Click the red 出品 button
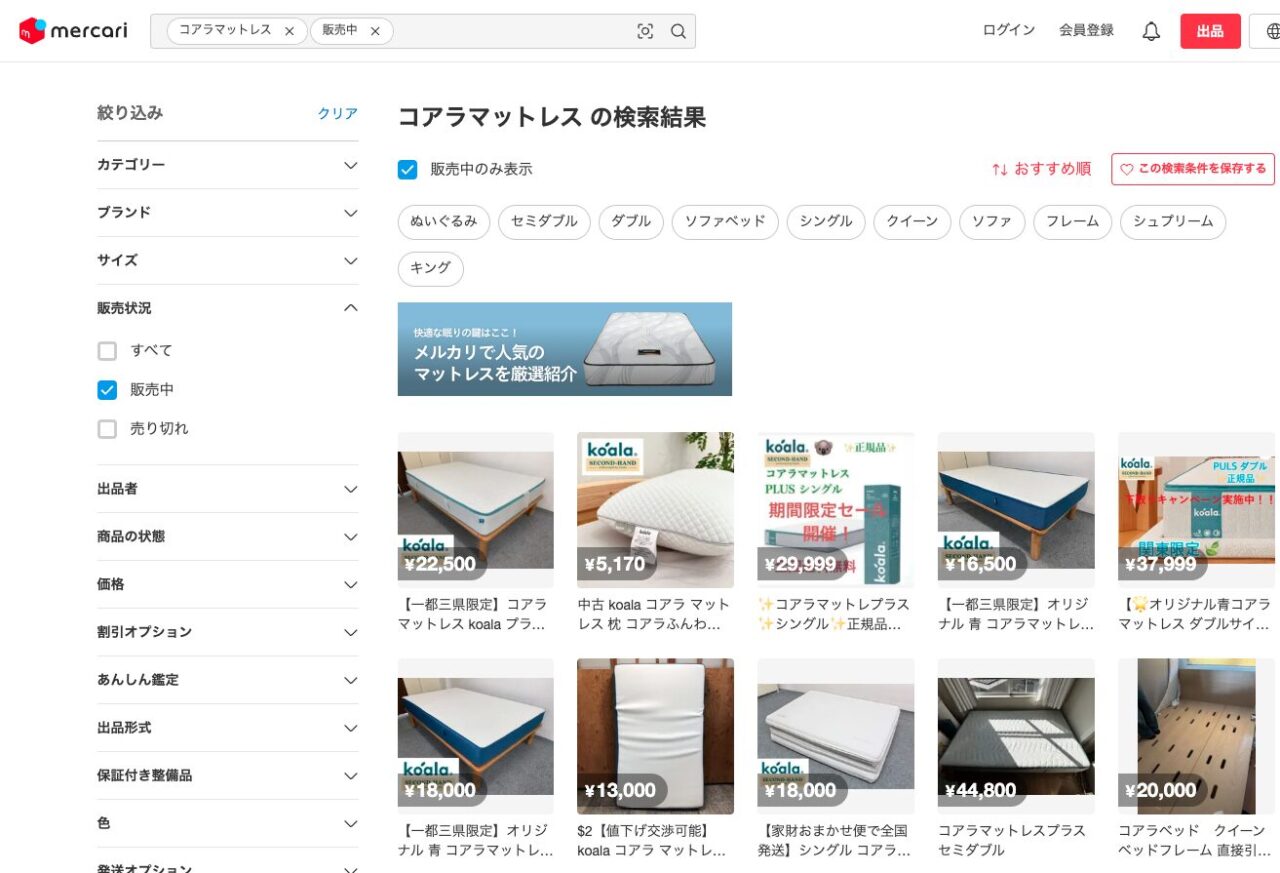Screen dimensions: 1280x873 (1209, 31)
